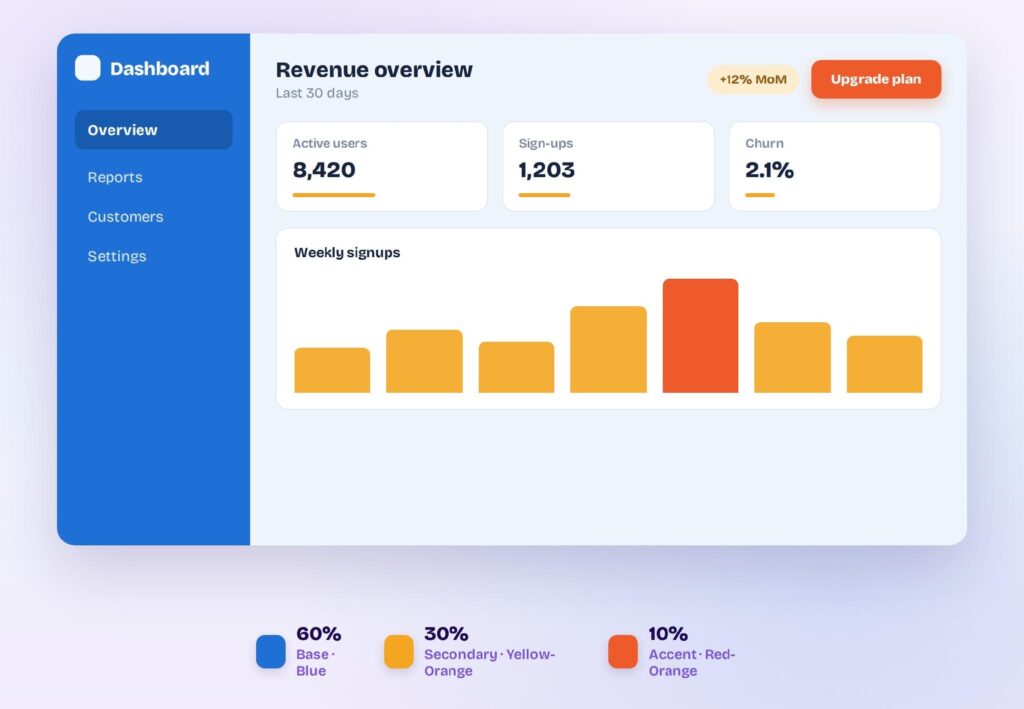Click the Upgrade plan button
This screenshot has width=1024, height=709.
point(876,79)
